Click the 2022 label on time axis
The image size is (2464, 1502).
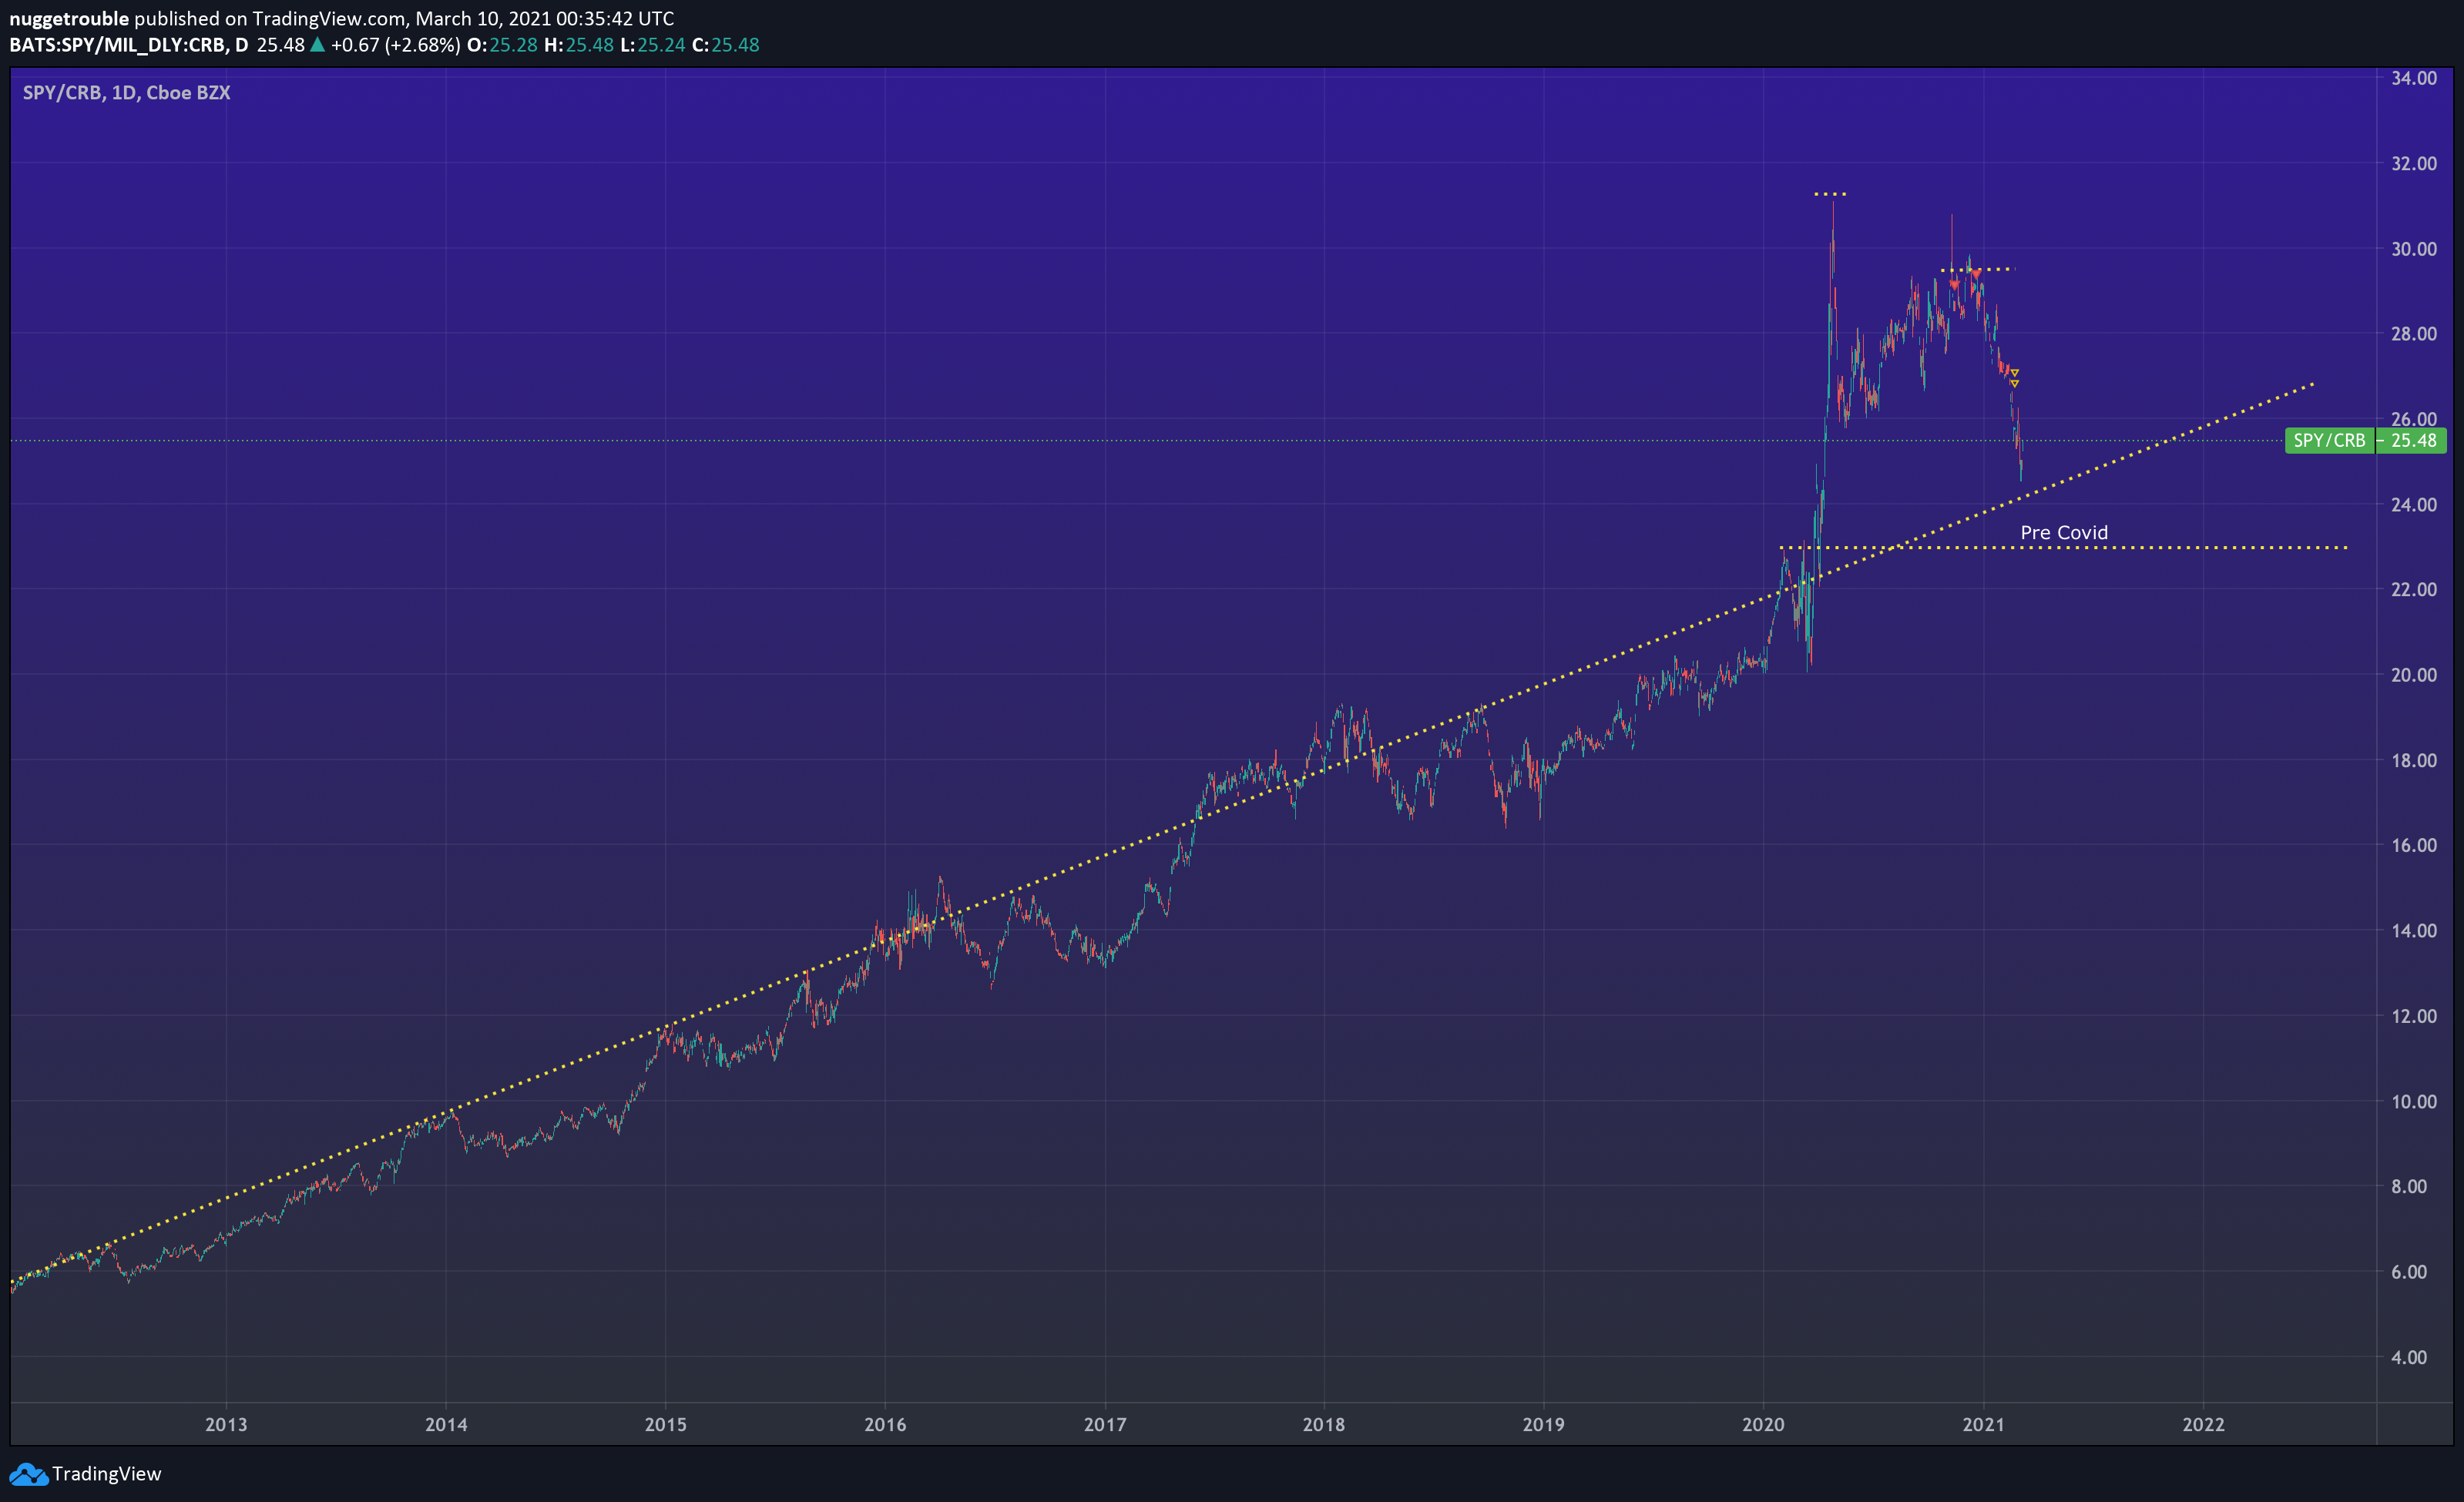pyautogui.click(x=2203, y=1424)
